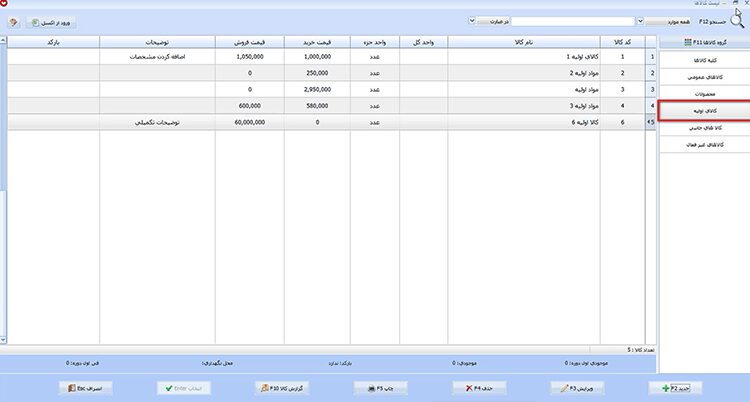This screenshot has height=402, width=750.
Task: Click the magnifier search icon
Action: pos(737,22)
